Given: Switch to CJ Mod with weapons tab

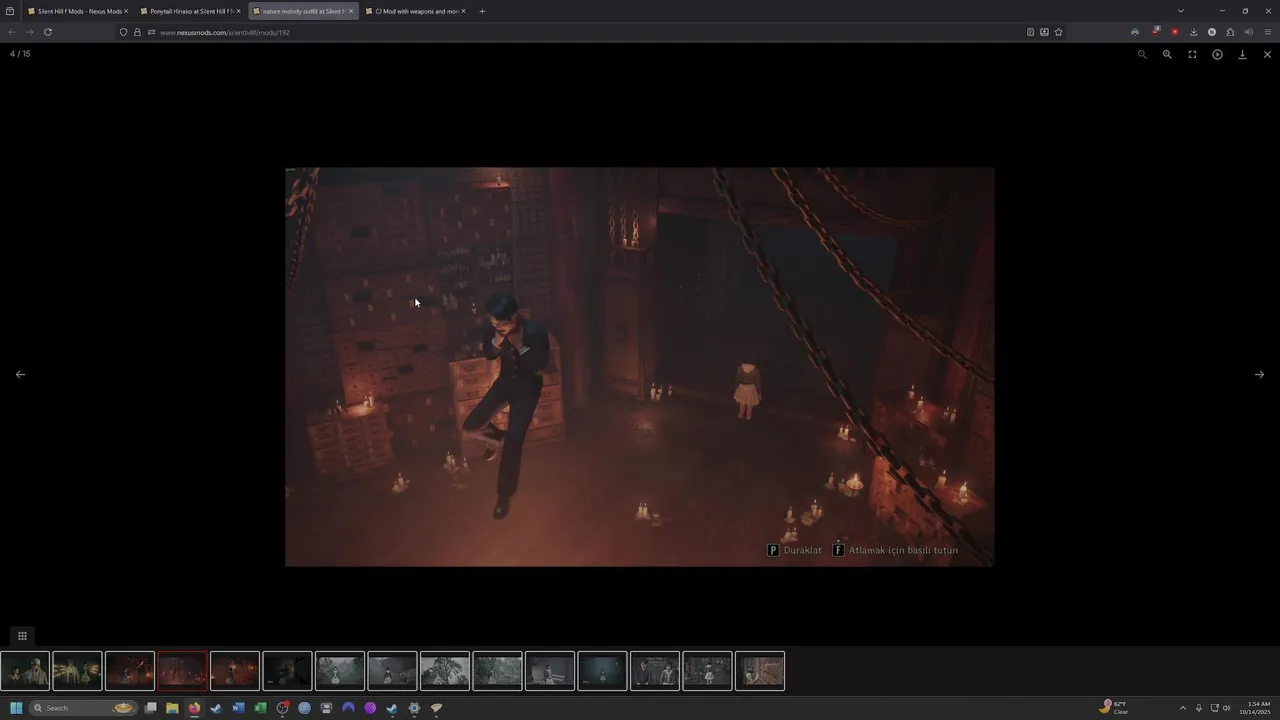Looking at the screenshot, I should pos(415,11).
